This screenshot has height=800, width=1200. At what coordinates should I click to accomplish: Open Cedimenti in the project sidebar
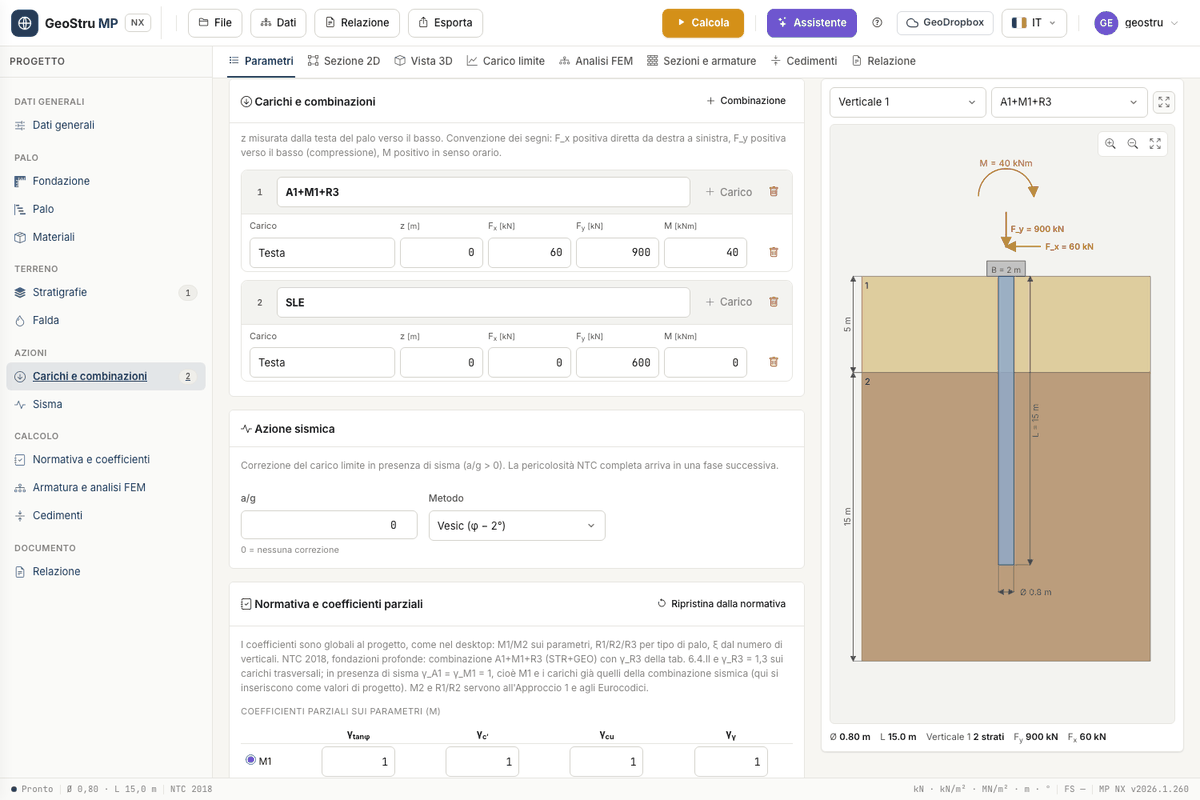point(106,515)
